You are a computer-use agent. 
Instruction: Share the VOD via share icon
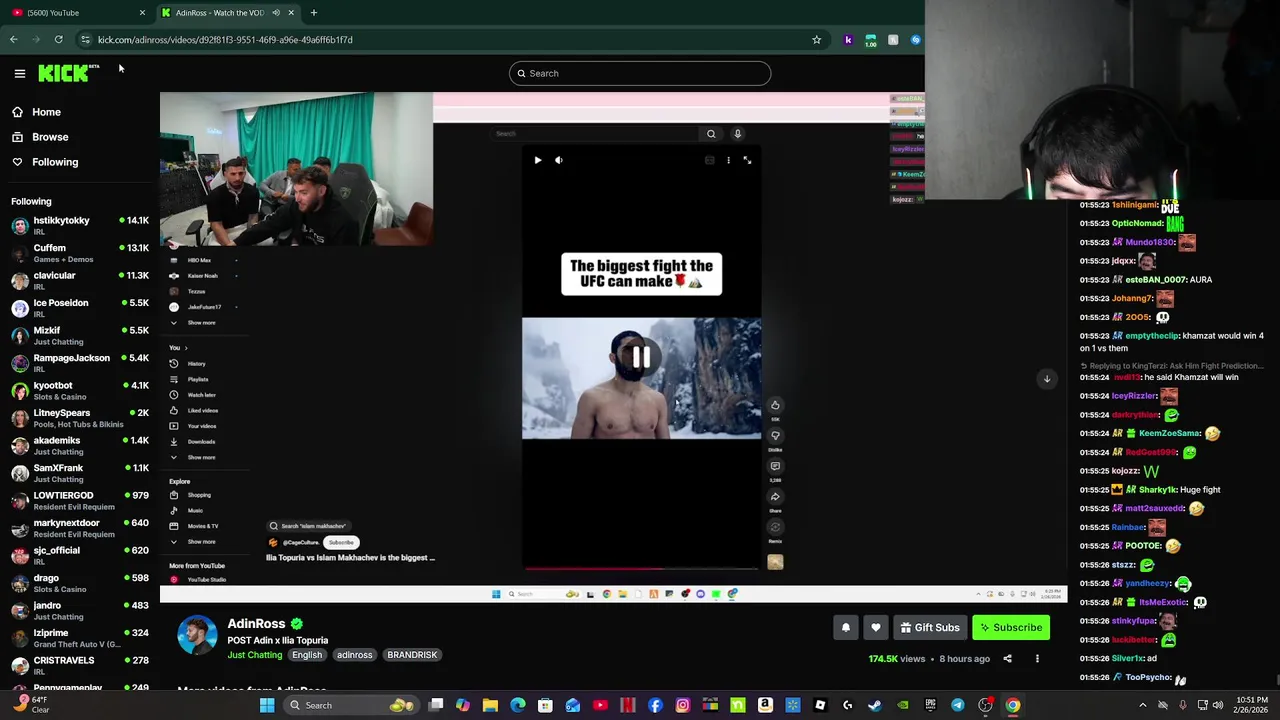coord(1007,659)
